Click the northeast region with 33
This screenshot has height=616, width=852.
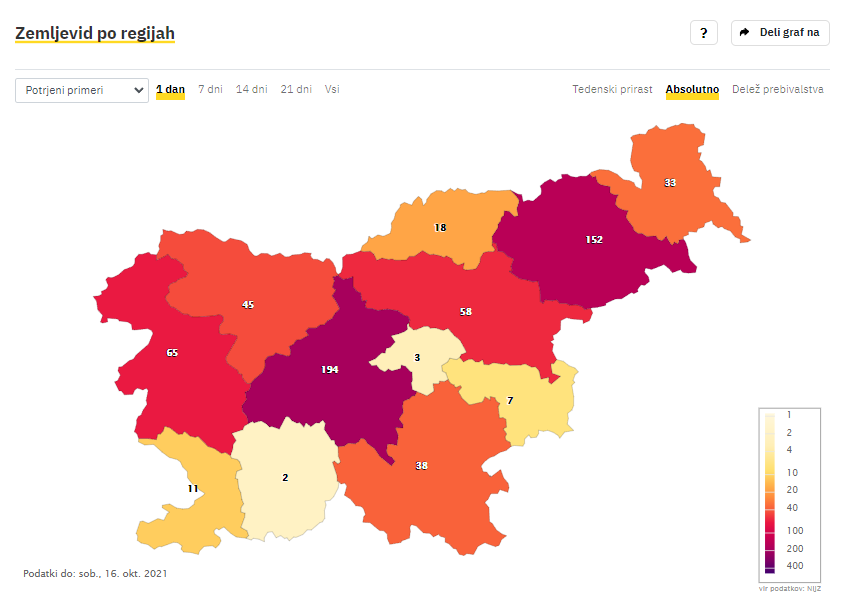coord(670,183)
